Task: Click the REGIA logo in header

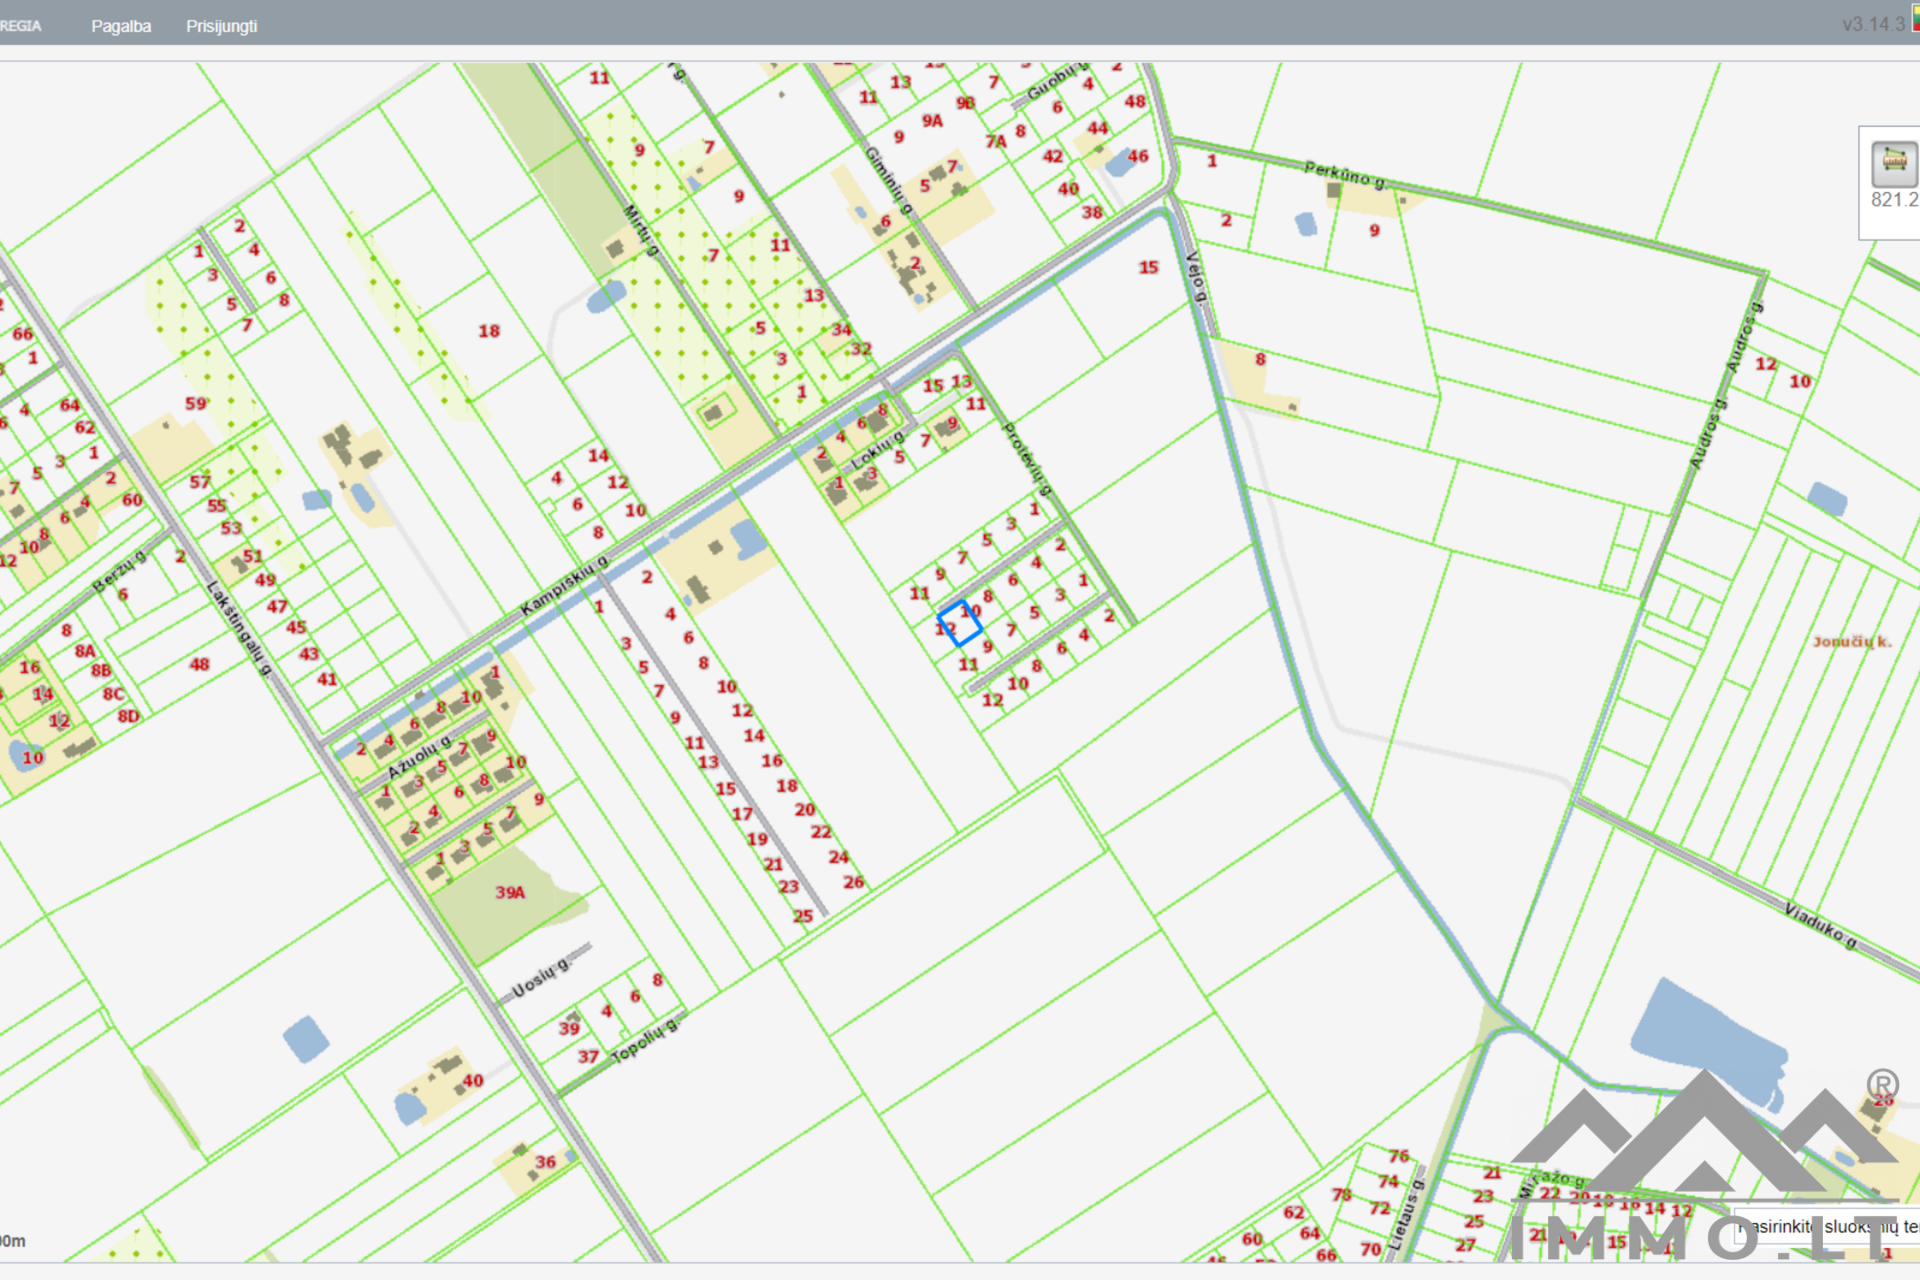Action: pyautogui.click(x=20, y=26)
